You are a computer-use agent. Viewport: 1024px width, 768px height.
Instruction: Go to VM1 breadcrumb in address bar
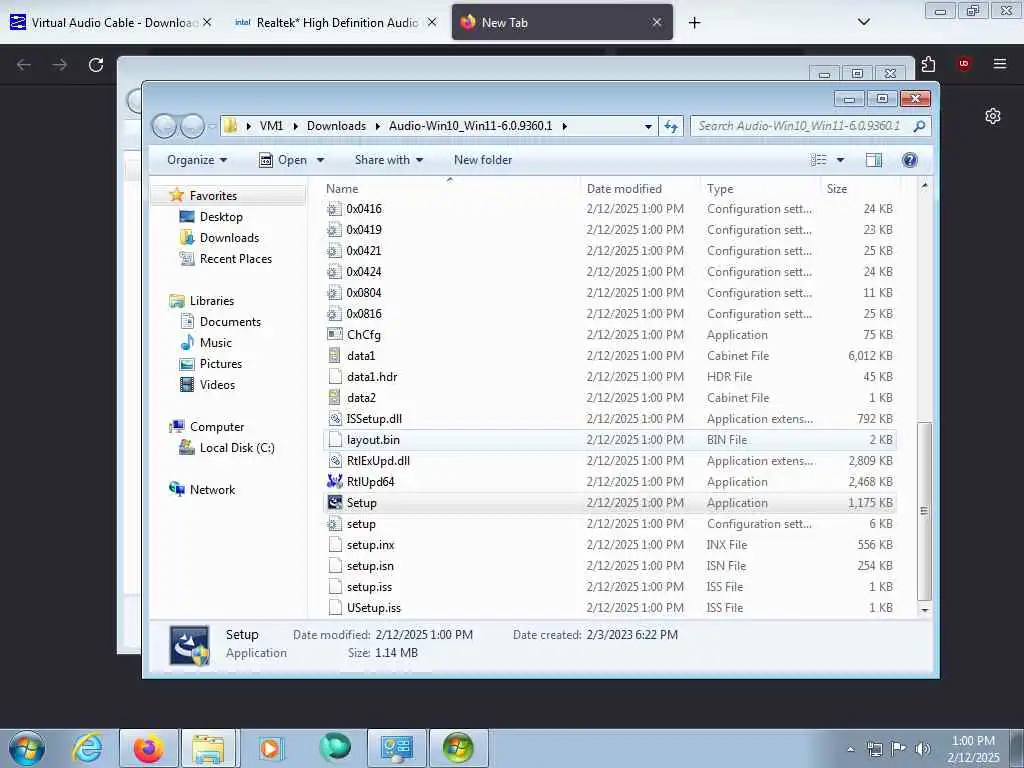tap(272, 126)
